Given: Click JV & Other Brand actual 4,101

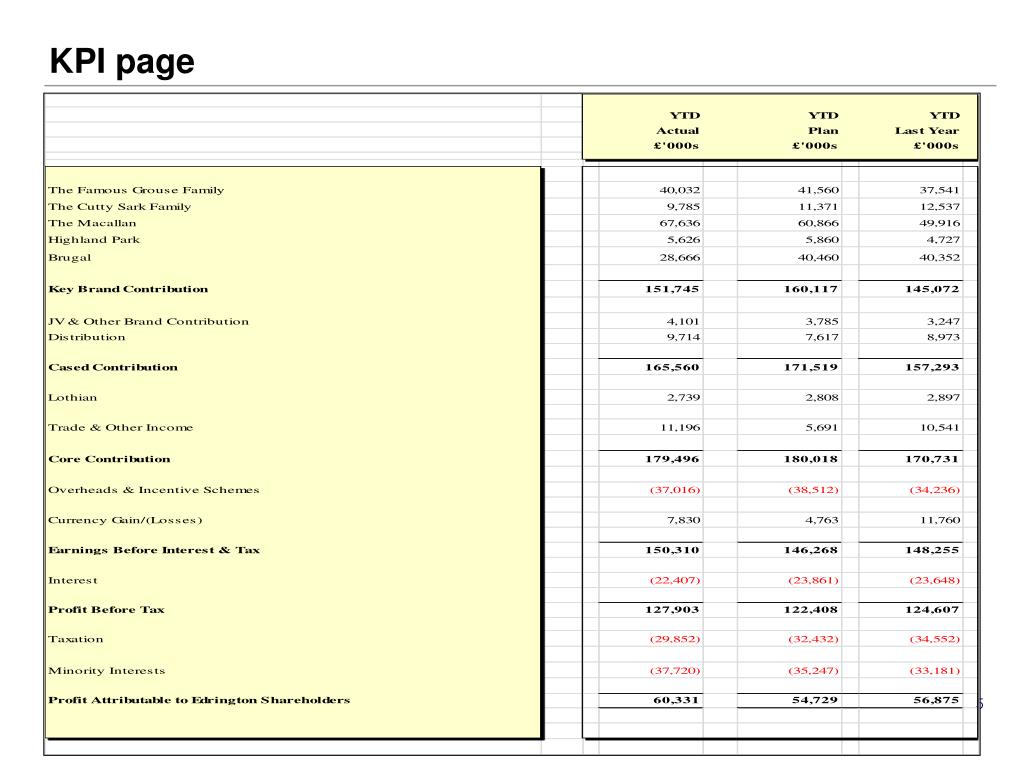Looking at the screenshot, I should [x=683, y=321].
